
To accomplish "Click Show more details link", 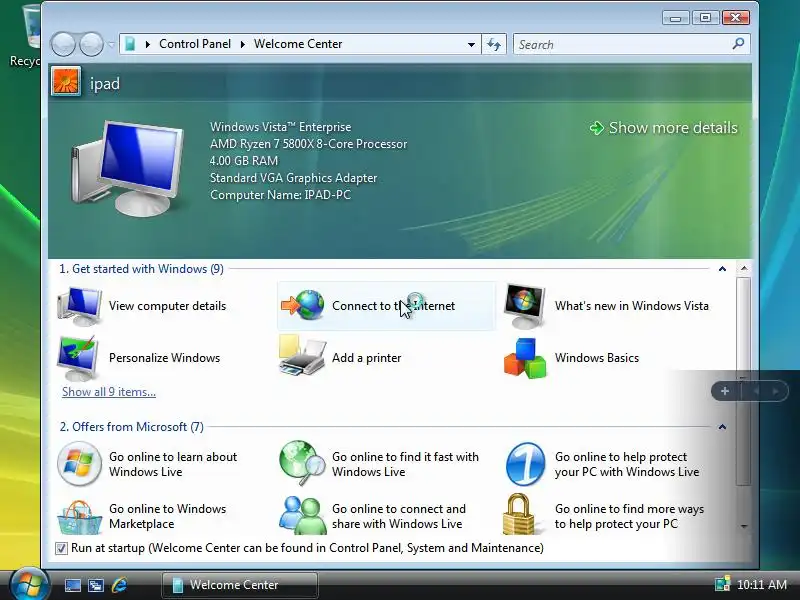I will click(664, 128).
